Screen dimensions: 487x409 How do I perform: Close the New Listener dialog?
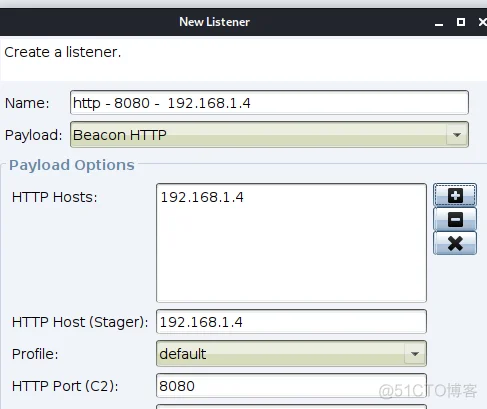pyautogui.click(x=482, y=22)
